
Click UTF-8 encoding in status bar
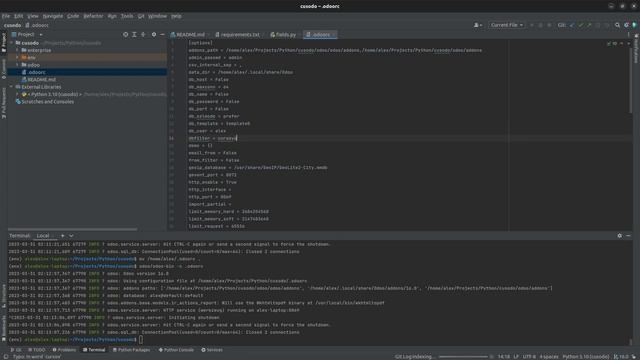point(529,357)
